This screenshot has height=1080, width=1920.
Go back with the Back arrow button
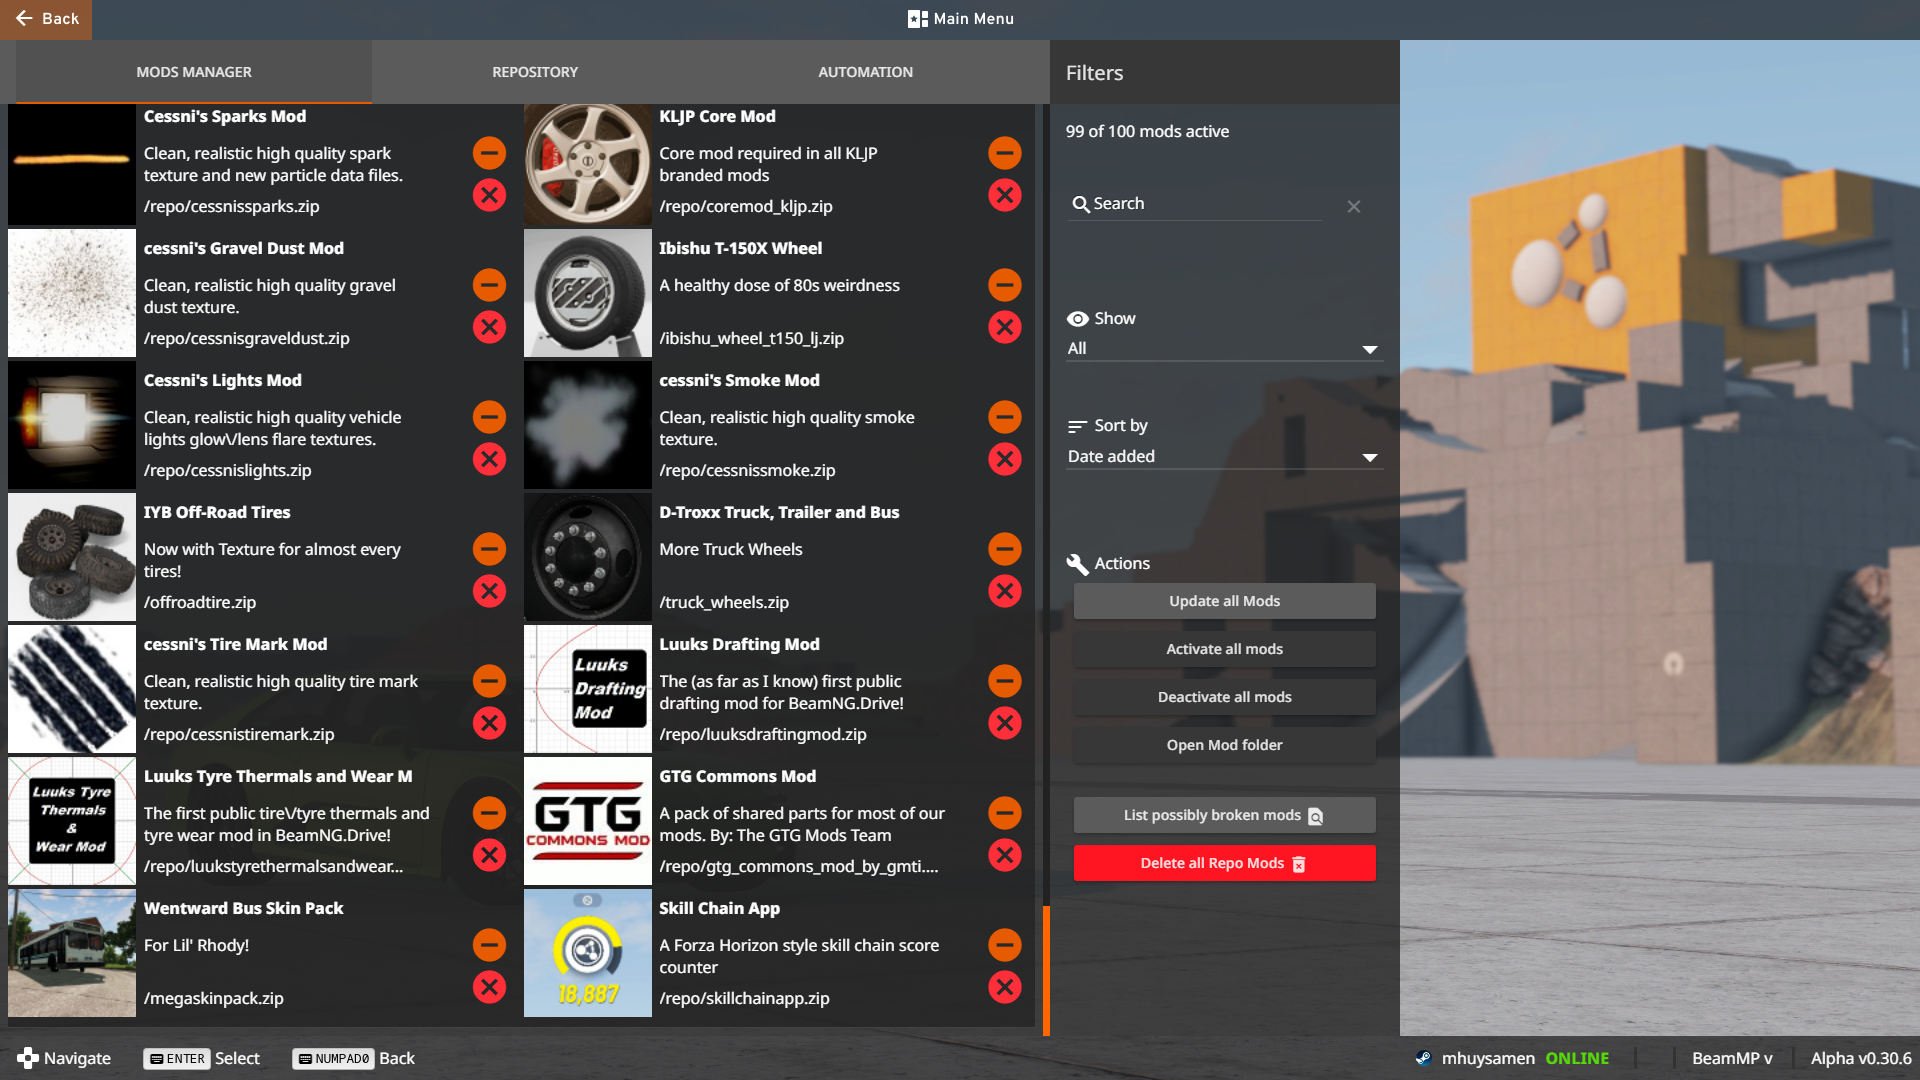tap(46, 19)
